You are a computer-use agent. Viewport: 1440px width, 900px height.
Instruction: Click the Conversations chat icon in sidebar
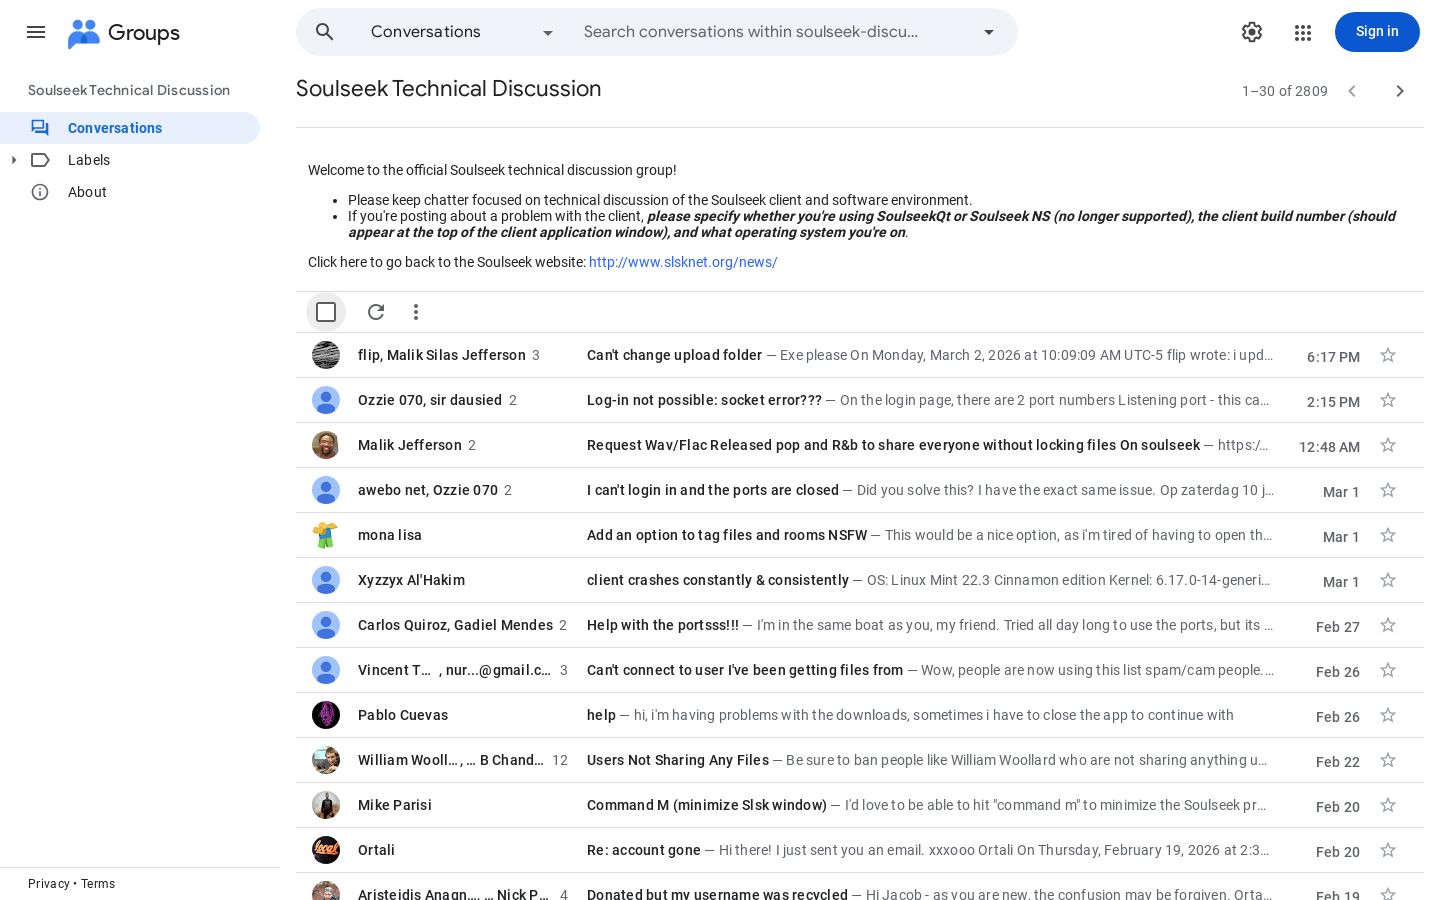[x=40, y=128]
